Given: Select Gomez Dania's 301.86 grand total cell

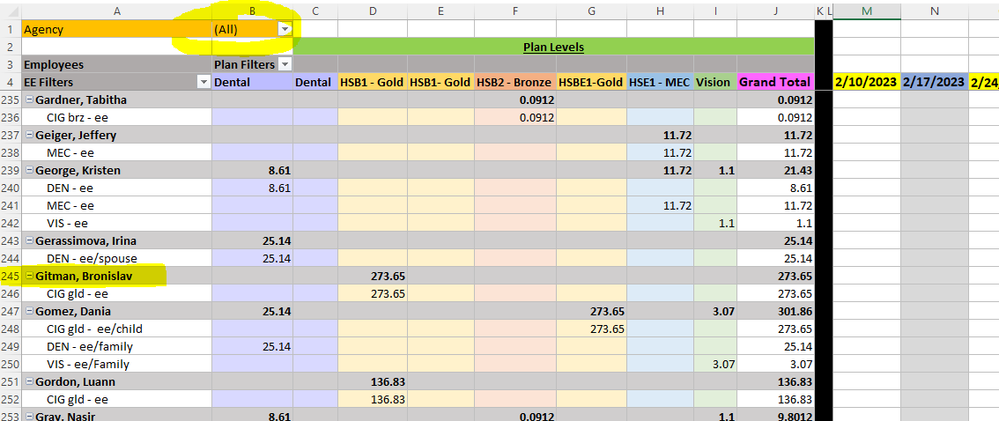Looking at the screenshot, I should (x=775, y=311).
